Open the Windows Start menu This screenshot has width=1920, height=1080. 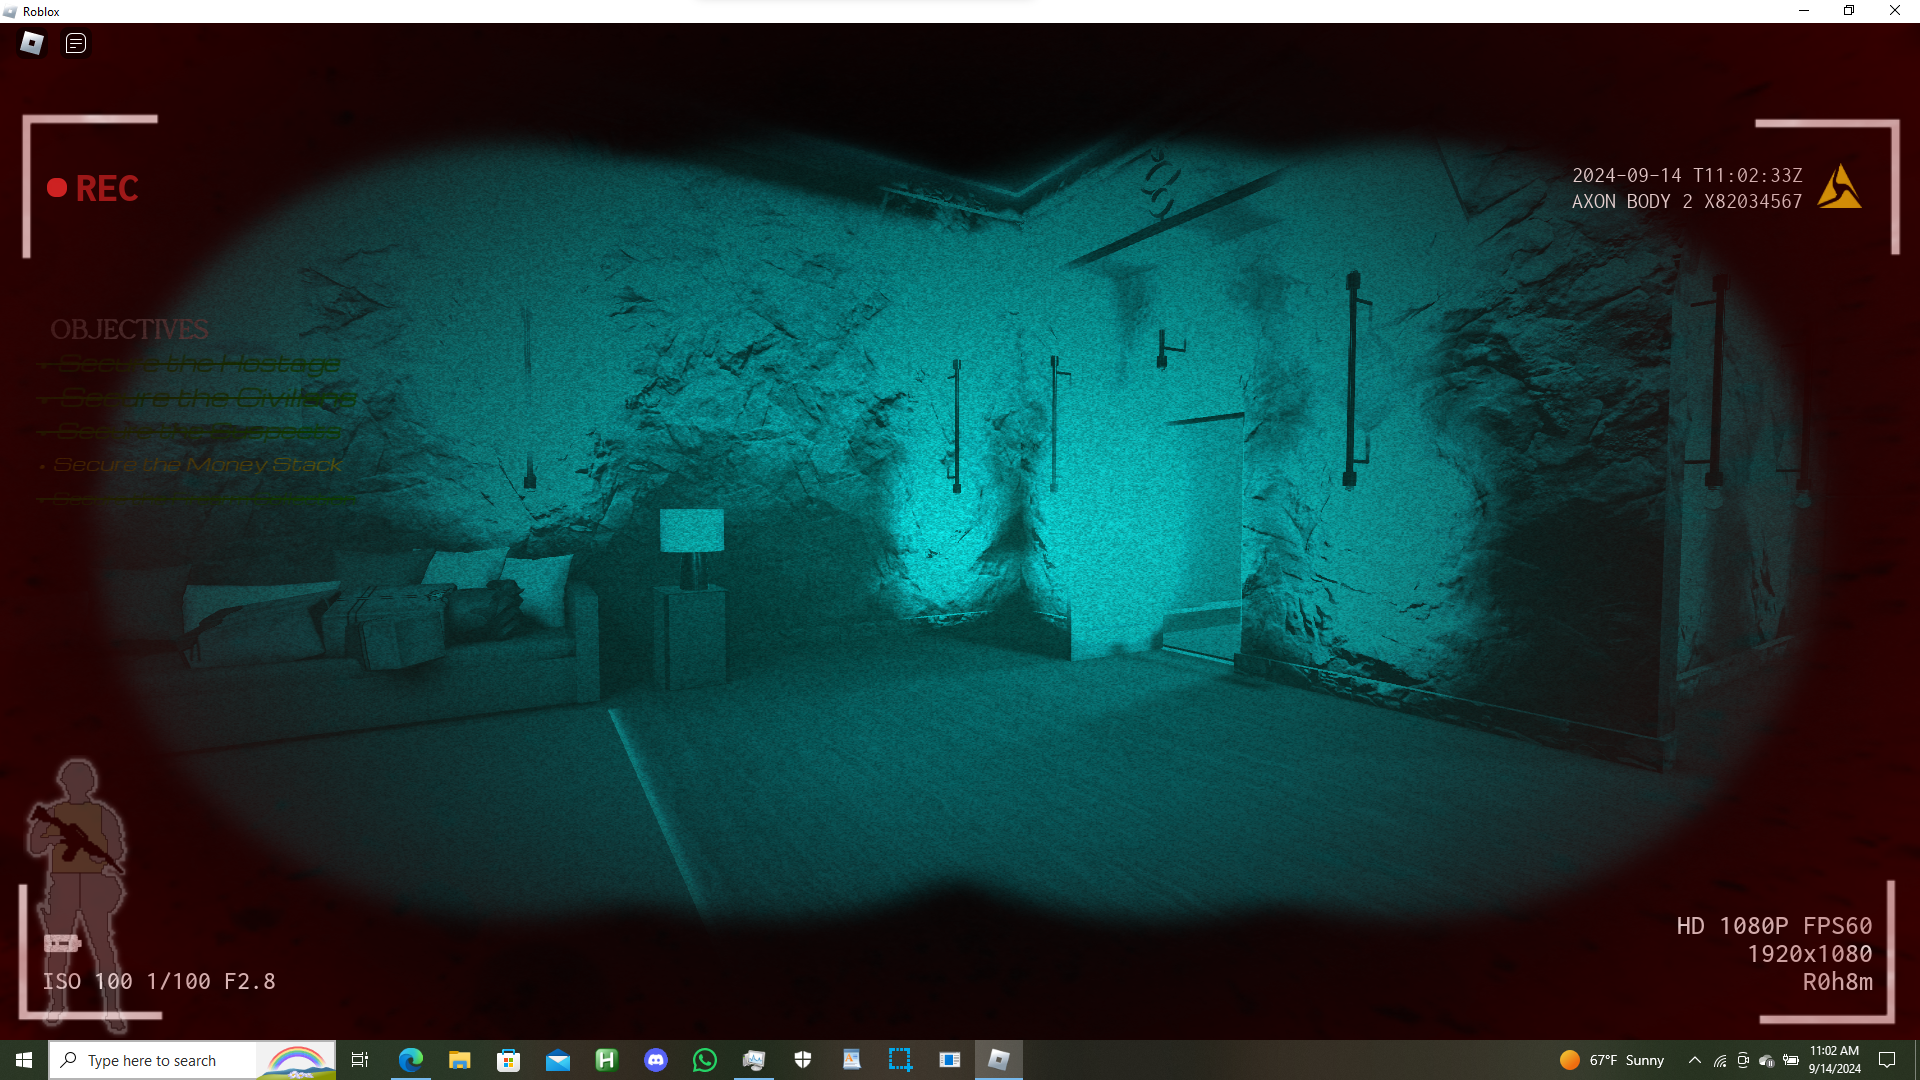pos(24,1060)
